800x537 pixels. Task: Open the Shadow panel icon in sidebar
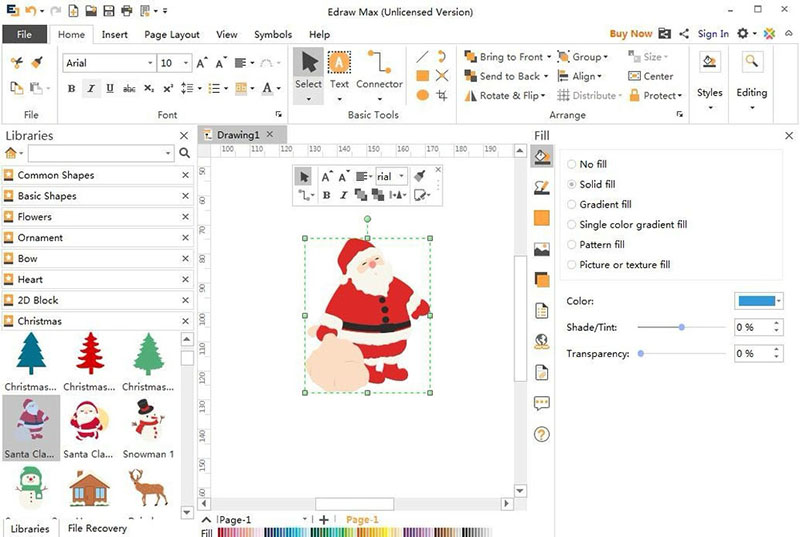542,280
